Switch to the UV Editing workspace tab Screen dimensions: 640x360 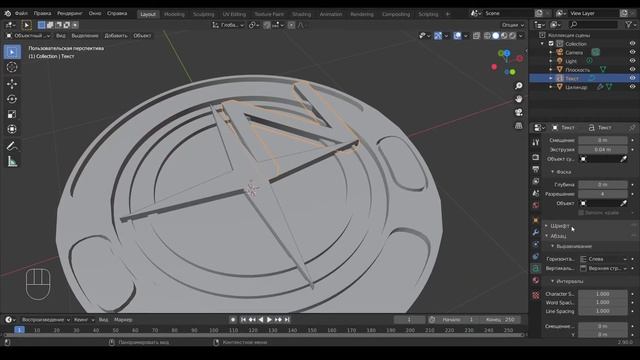234,14
